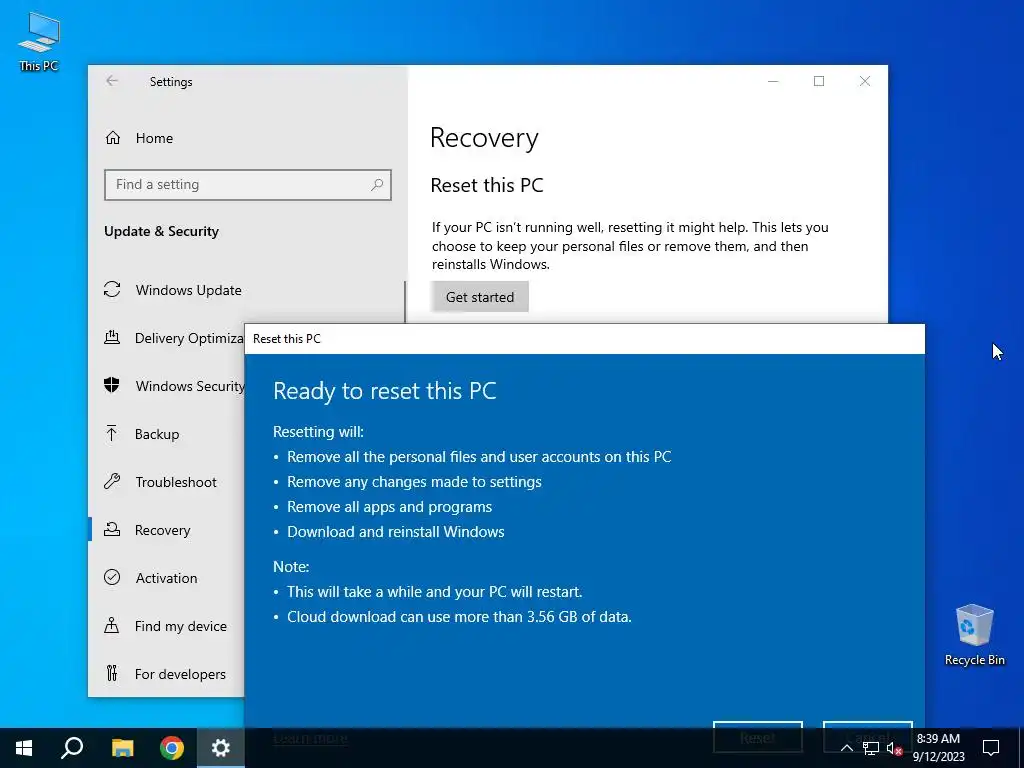Click the Activation checkmark circle icon
The image size is (1024, 768).
[x=112, y=577]
